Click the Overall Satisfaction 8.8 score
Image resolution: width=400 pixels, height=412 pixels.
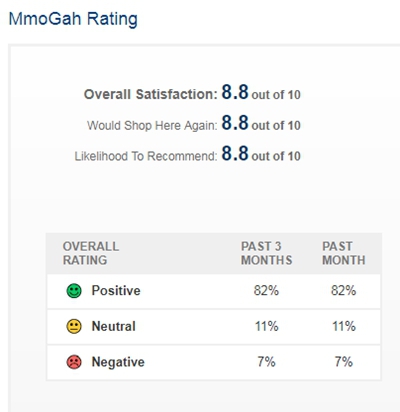click(x=235, y=92)
